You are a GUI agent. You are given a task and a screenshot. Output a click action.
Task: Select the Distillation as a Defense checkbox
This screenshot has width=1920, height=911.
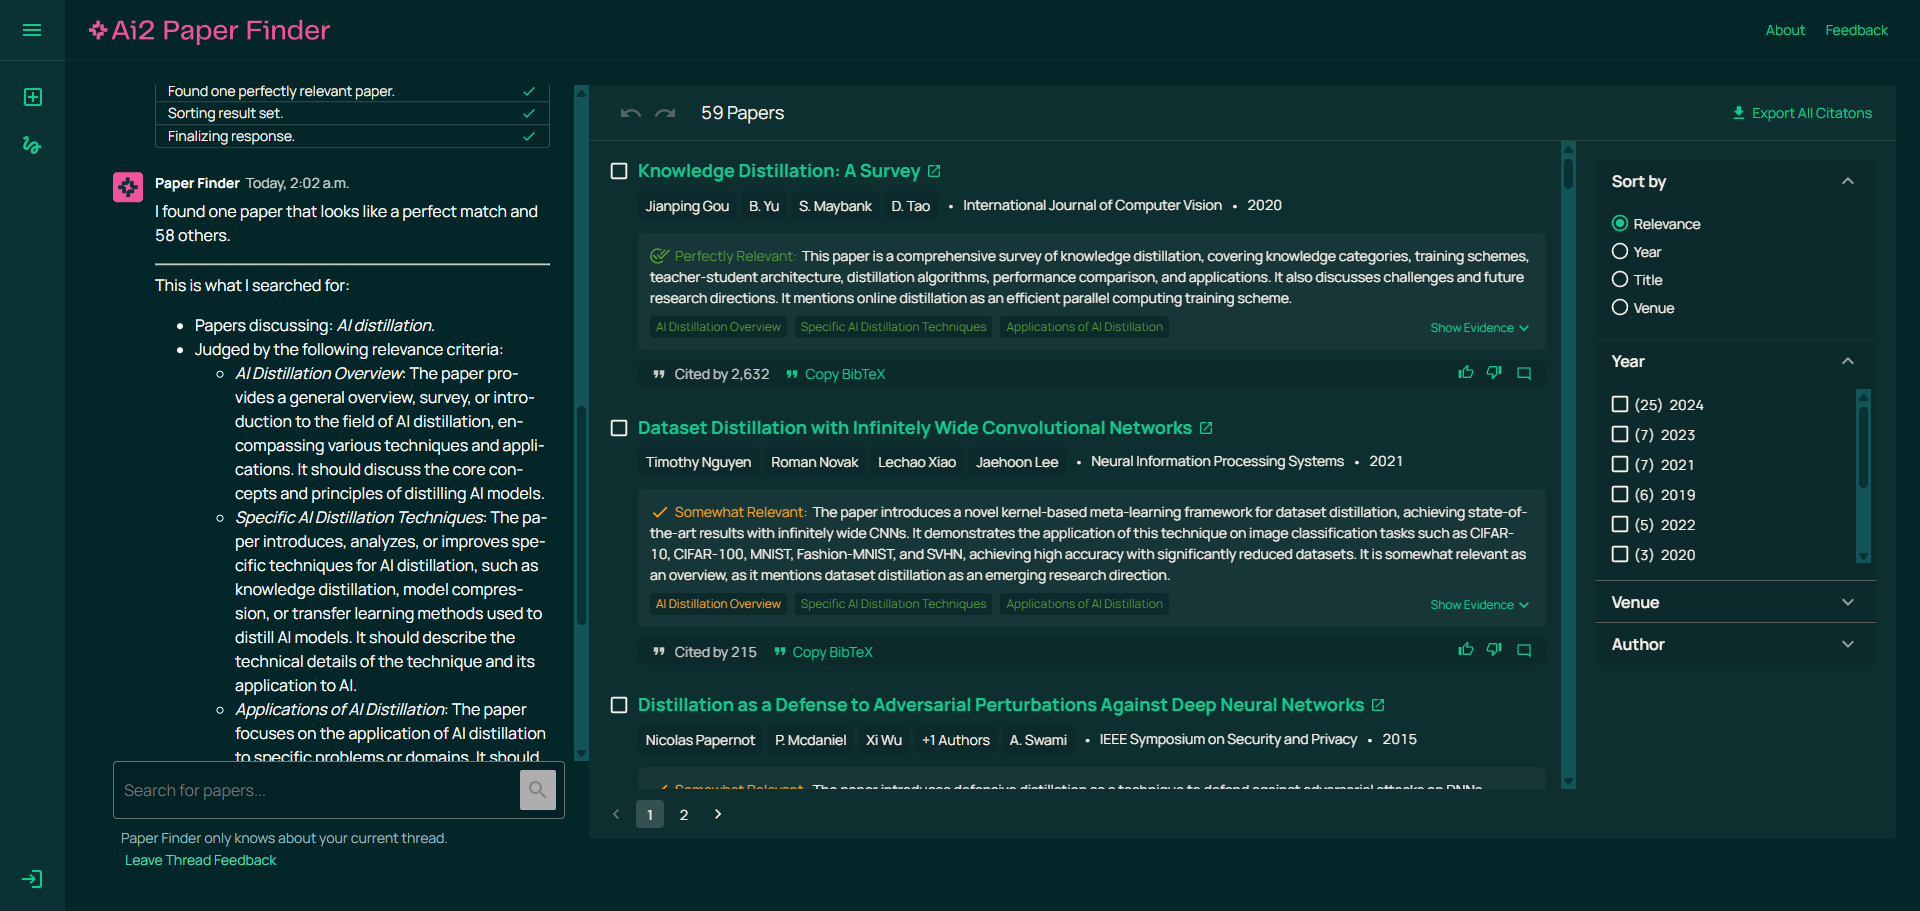tap(619, 705)
